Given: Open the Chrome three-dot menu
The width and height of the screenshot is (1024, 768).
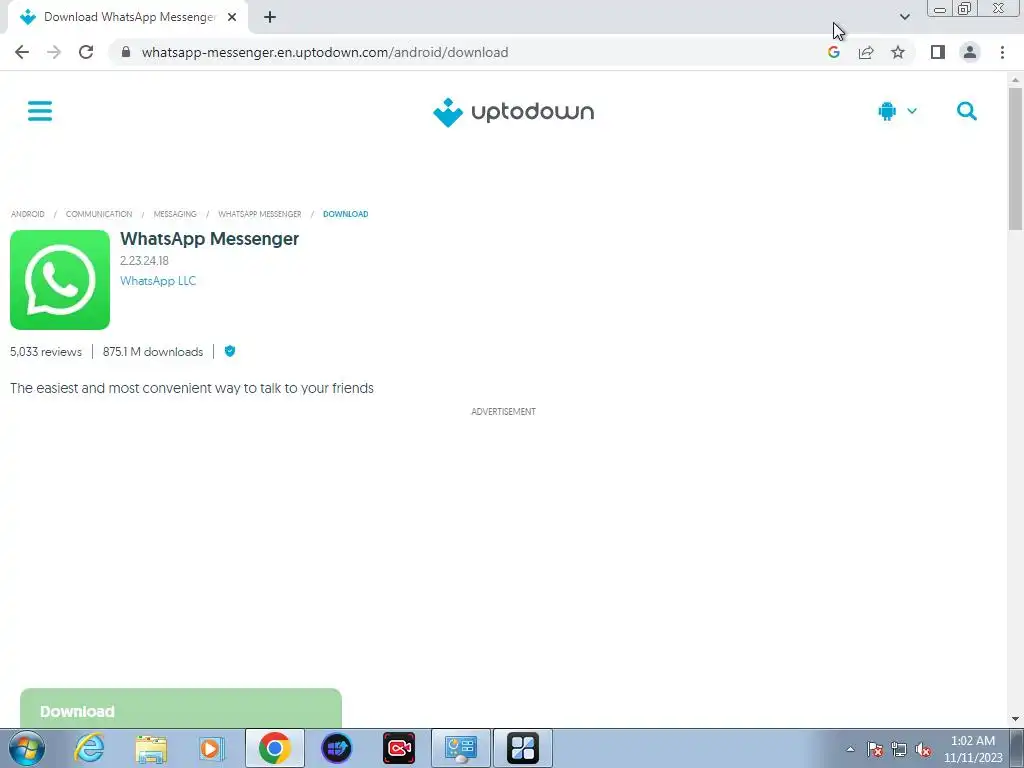Looking at the screenshot, I should [1002, 52].
